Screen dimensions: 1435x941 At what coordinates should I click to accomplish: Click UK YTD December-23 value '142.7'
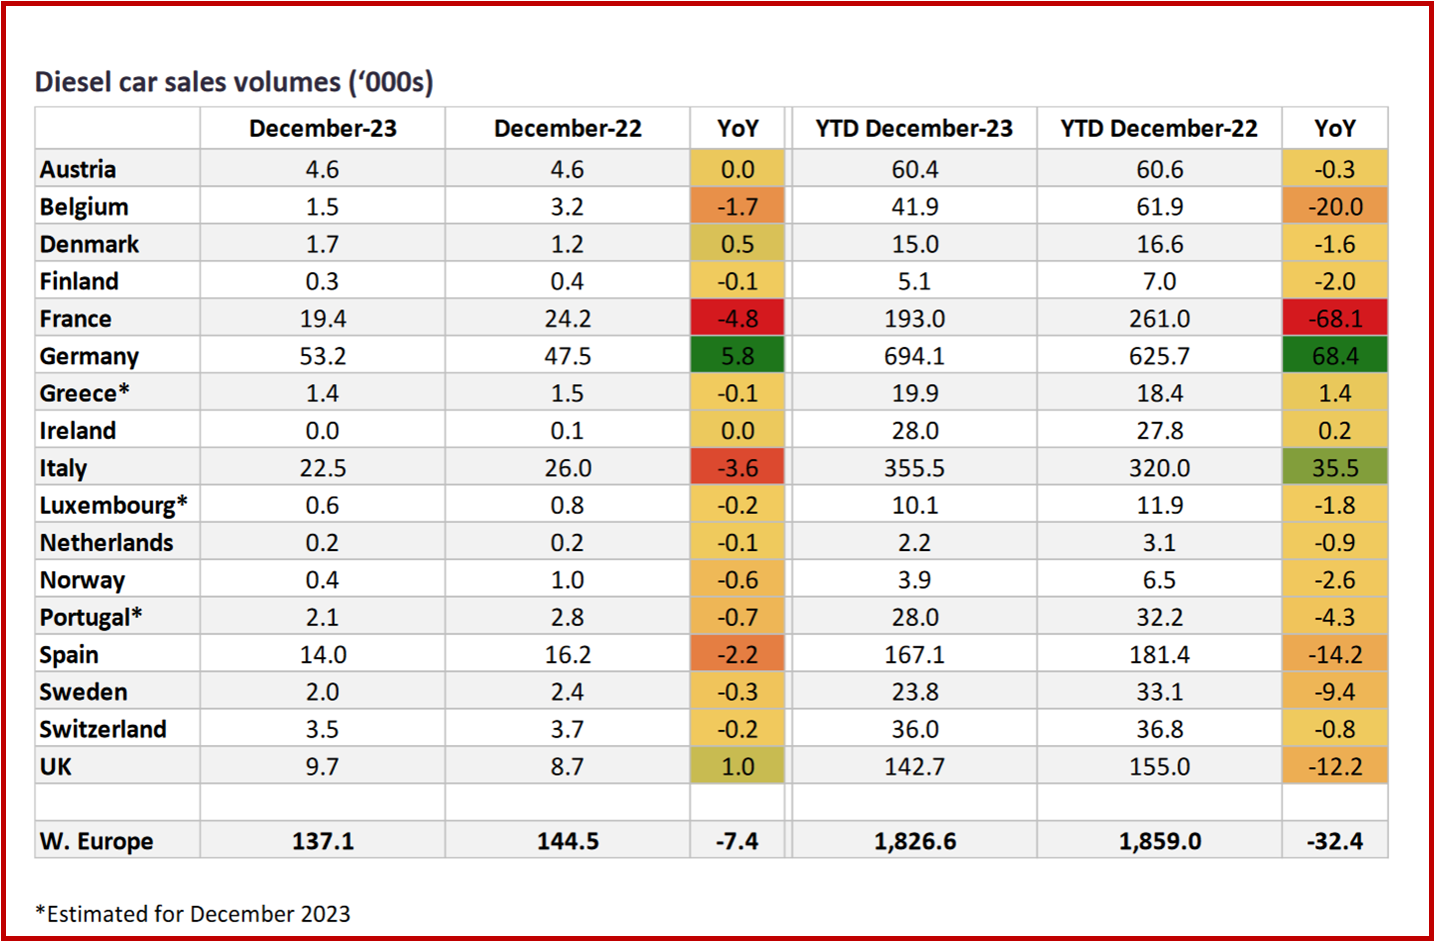pyautogui.click(x=914, y=767)
